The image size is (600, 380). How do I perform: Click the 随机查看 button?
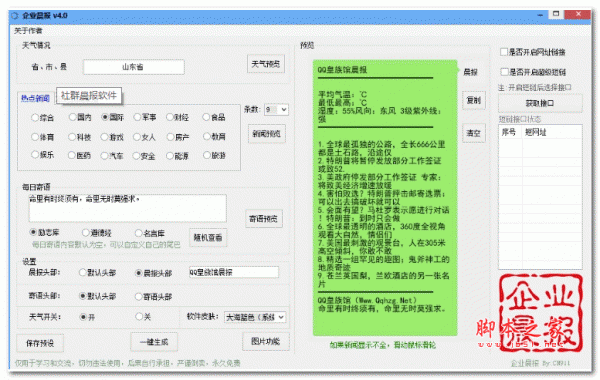tap(208, 238)
